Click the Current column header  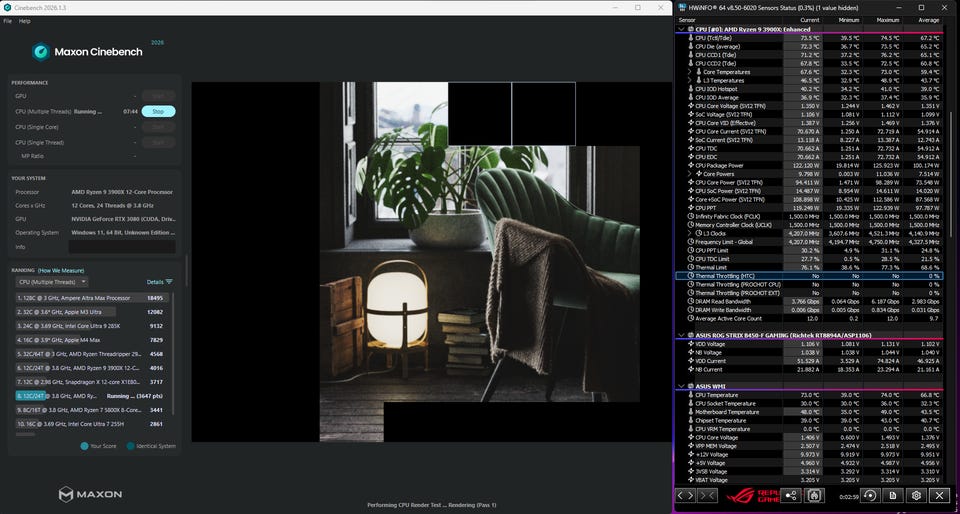point(809,20)
